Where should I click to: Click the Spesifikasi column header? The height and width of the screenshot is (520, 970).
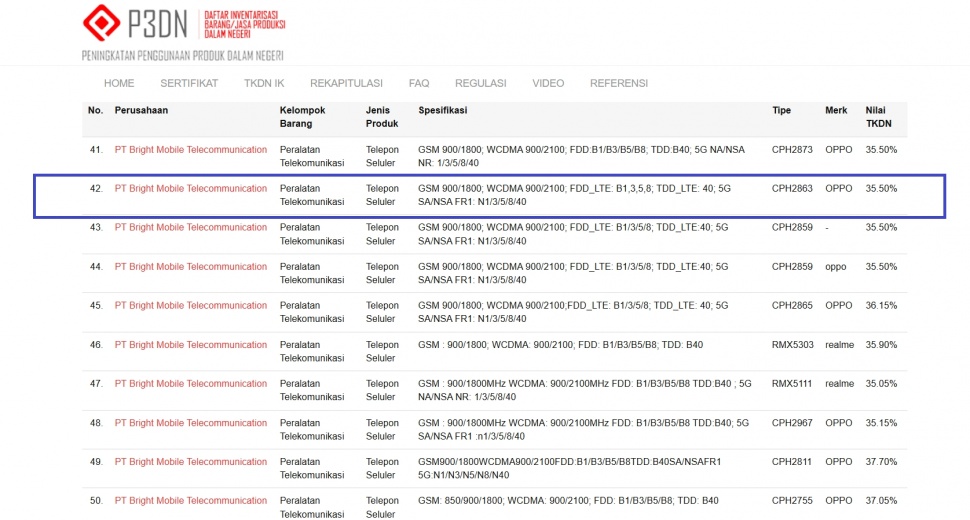pyautogui.click(x=442, y=110)
